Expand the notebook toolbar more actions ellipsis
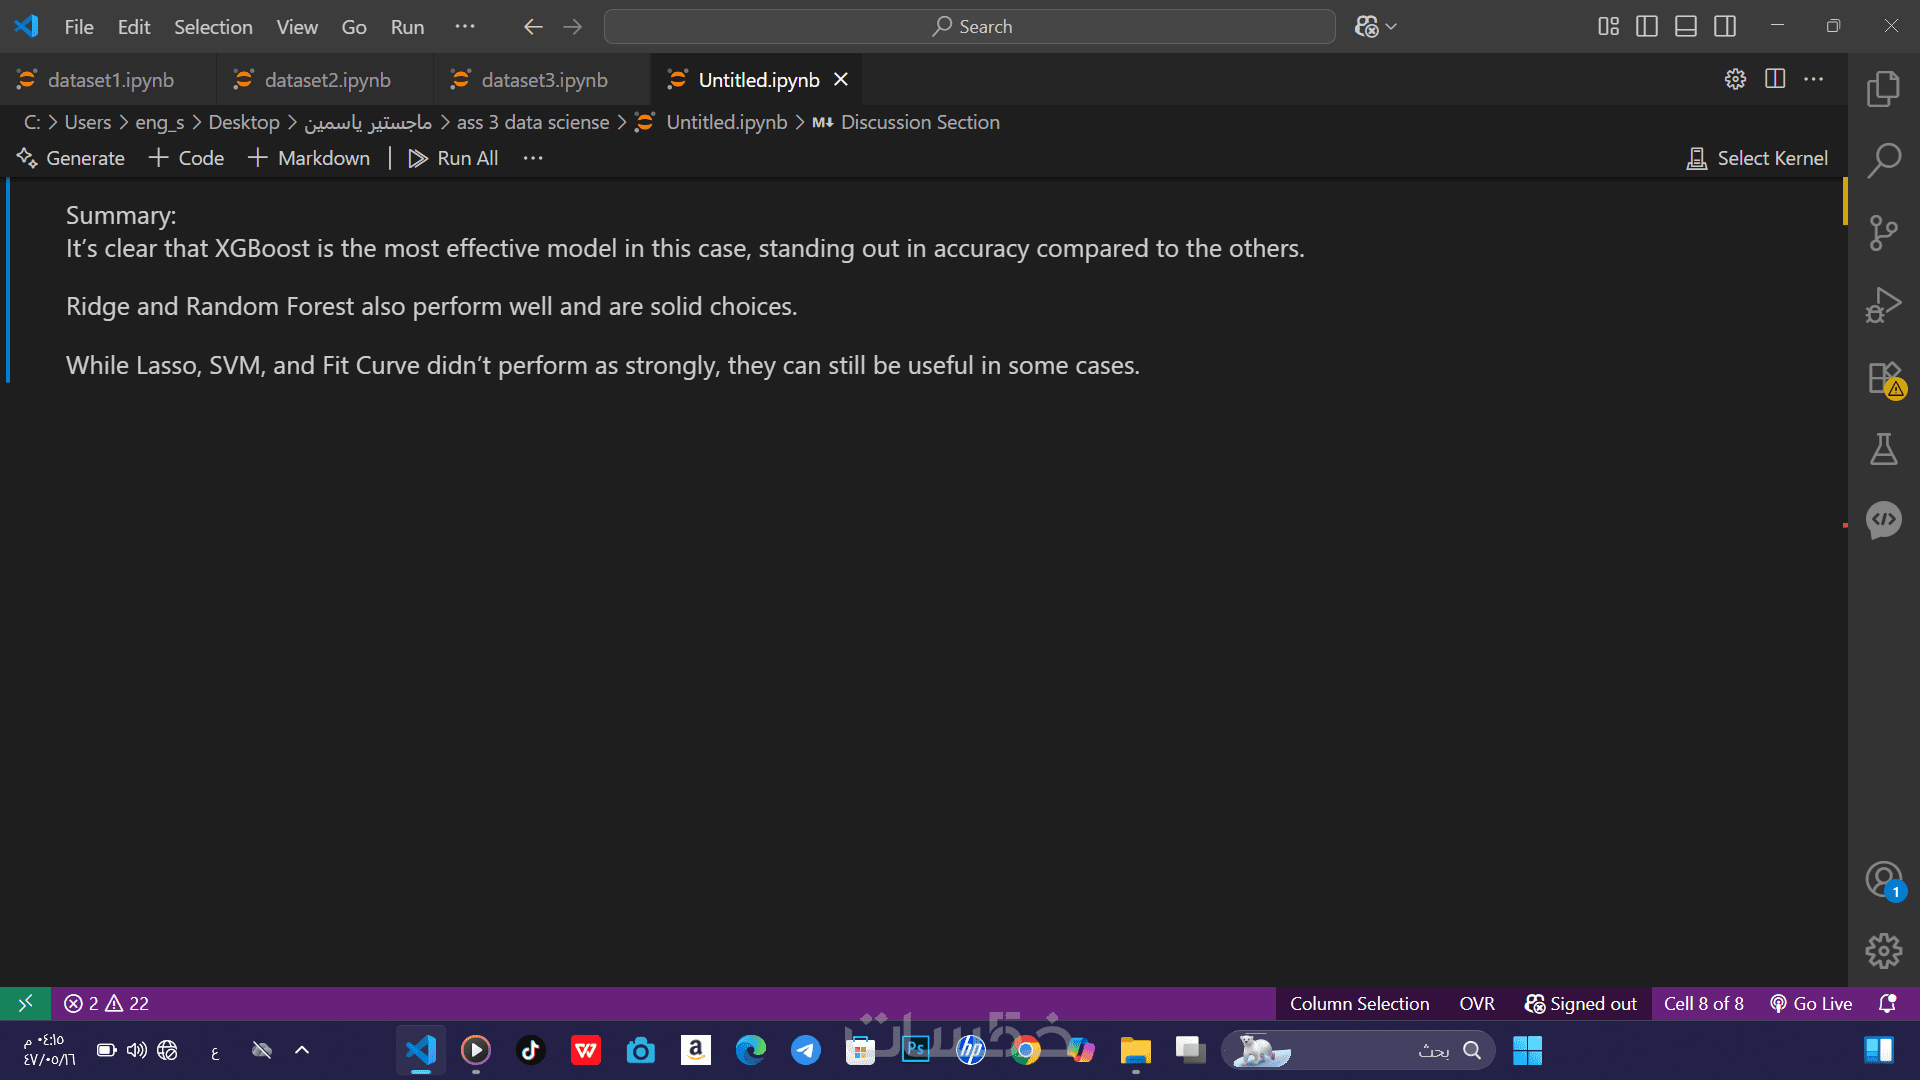Image resolution: width=1920 pixels, height=1080 pixels. tap(533, 158)
